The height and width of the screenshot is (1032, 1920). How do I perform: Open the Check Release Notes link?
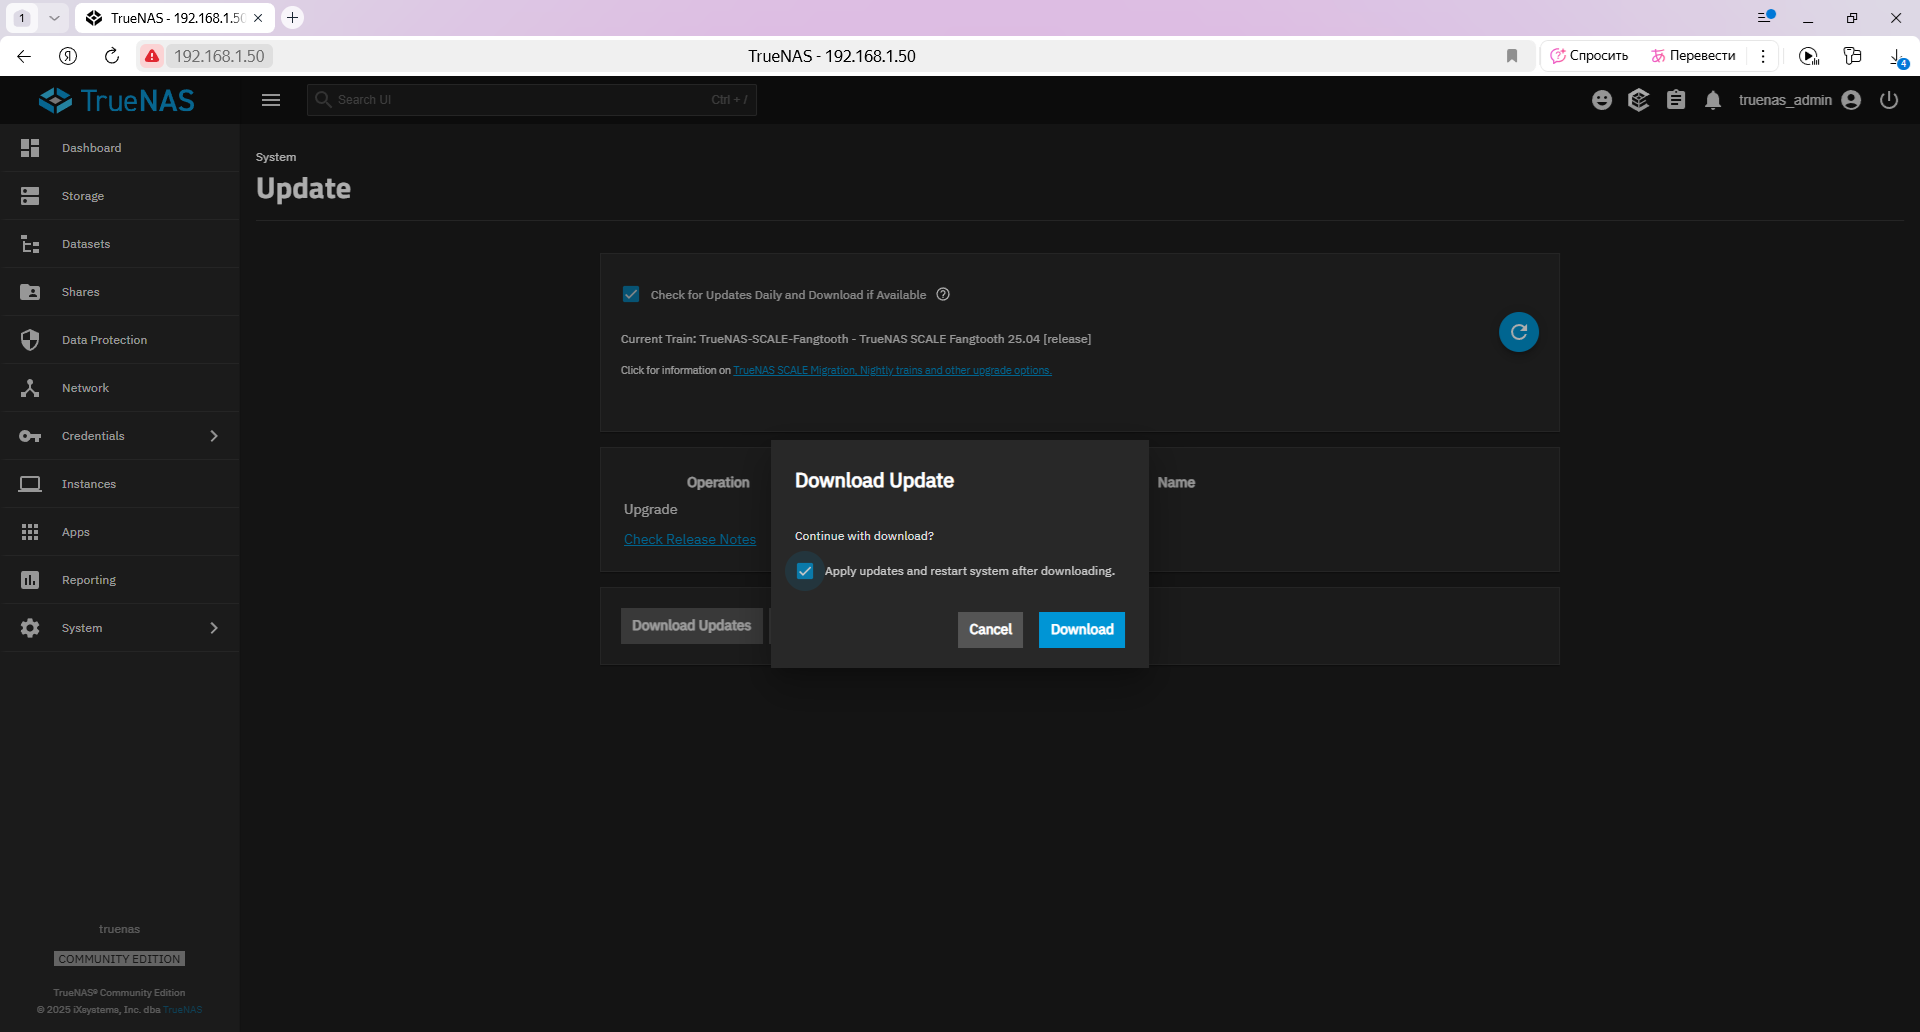point(690,539)
